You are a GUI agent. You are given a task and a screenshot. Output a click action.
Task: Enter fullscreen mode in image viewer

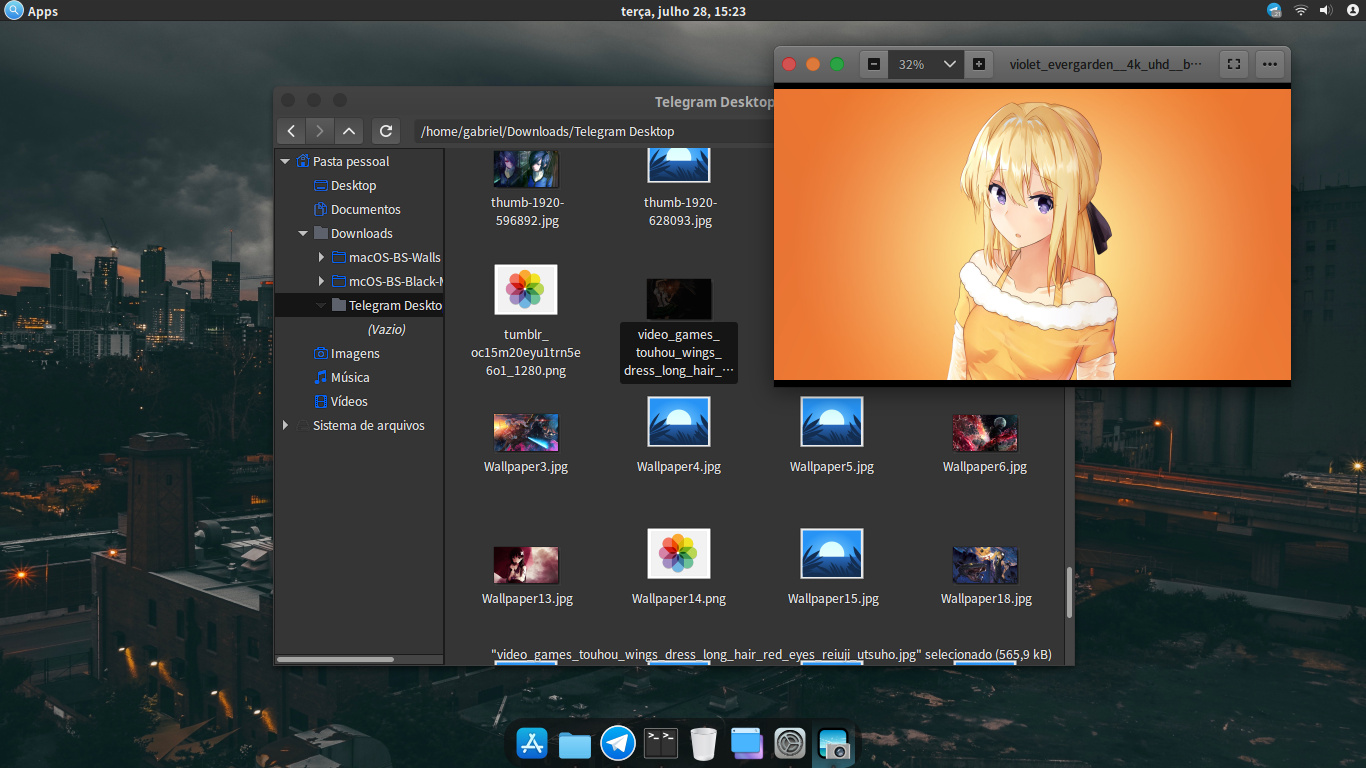[1234, 64]
